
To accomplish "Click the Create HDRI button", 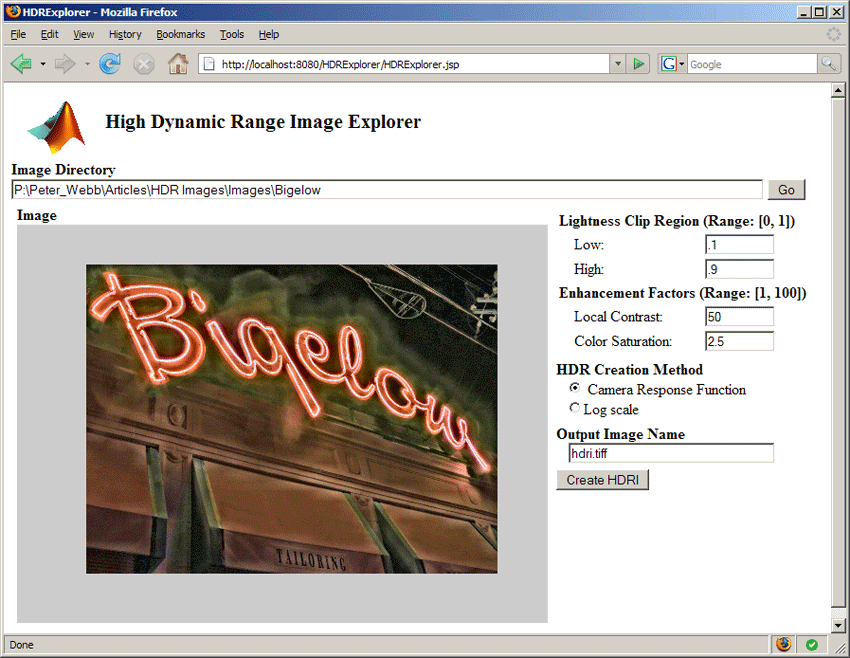I will tap(602, 479).
